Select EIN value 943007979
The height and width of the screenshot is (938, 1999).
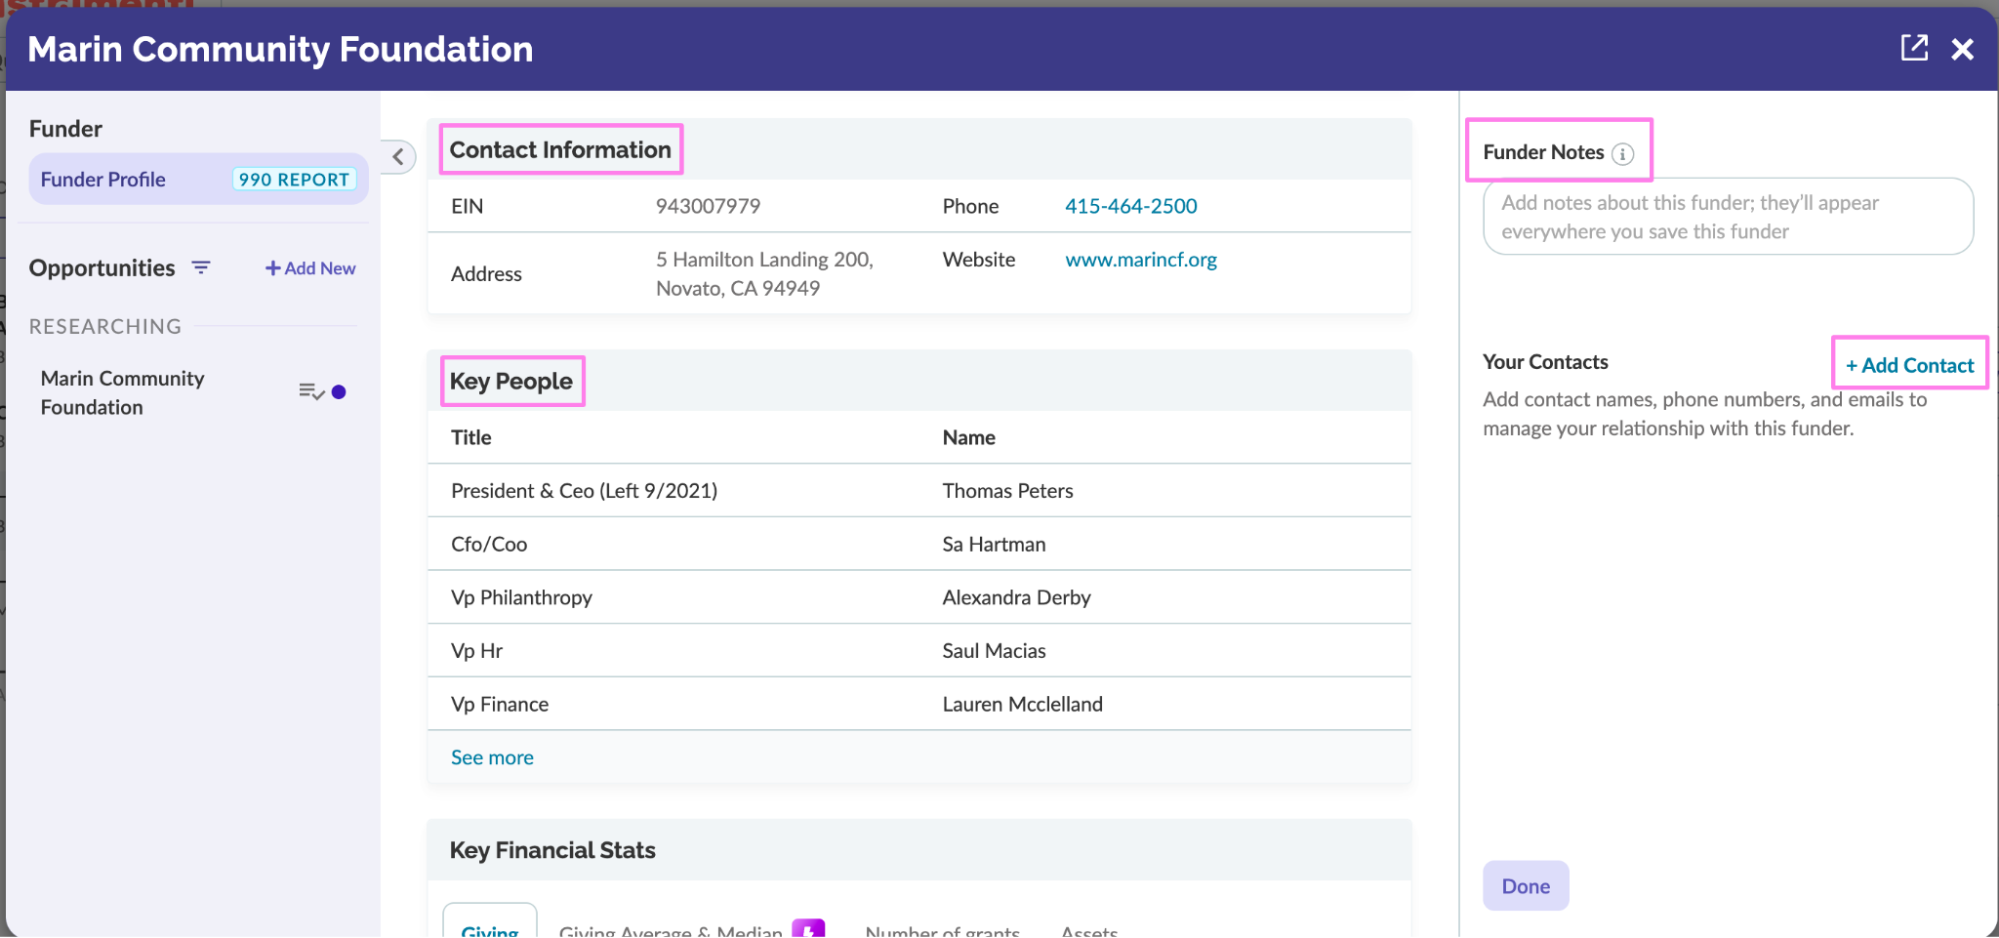coord(708,206)
